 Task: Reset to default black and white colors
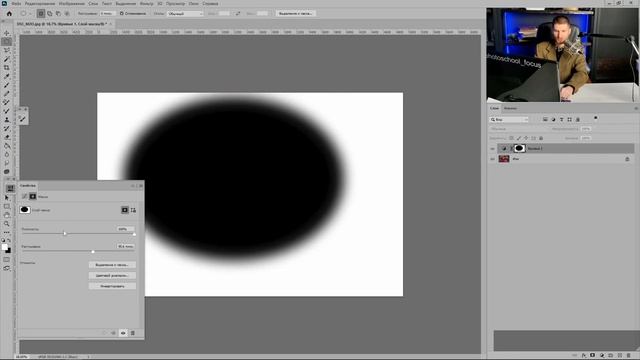point(3,240)
